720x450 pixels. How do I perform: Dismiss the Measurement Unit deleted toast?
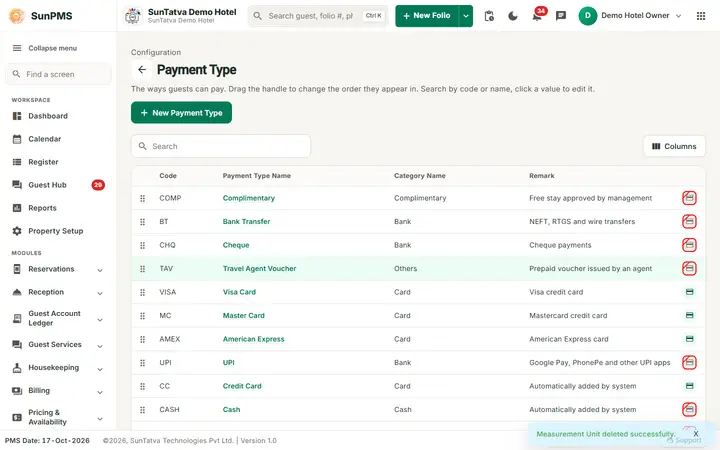click(696, 434)
